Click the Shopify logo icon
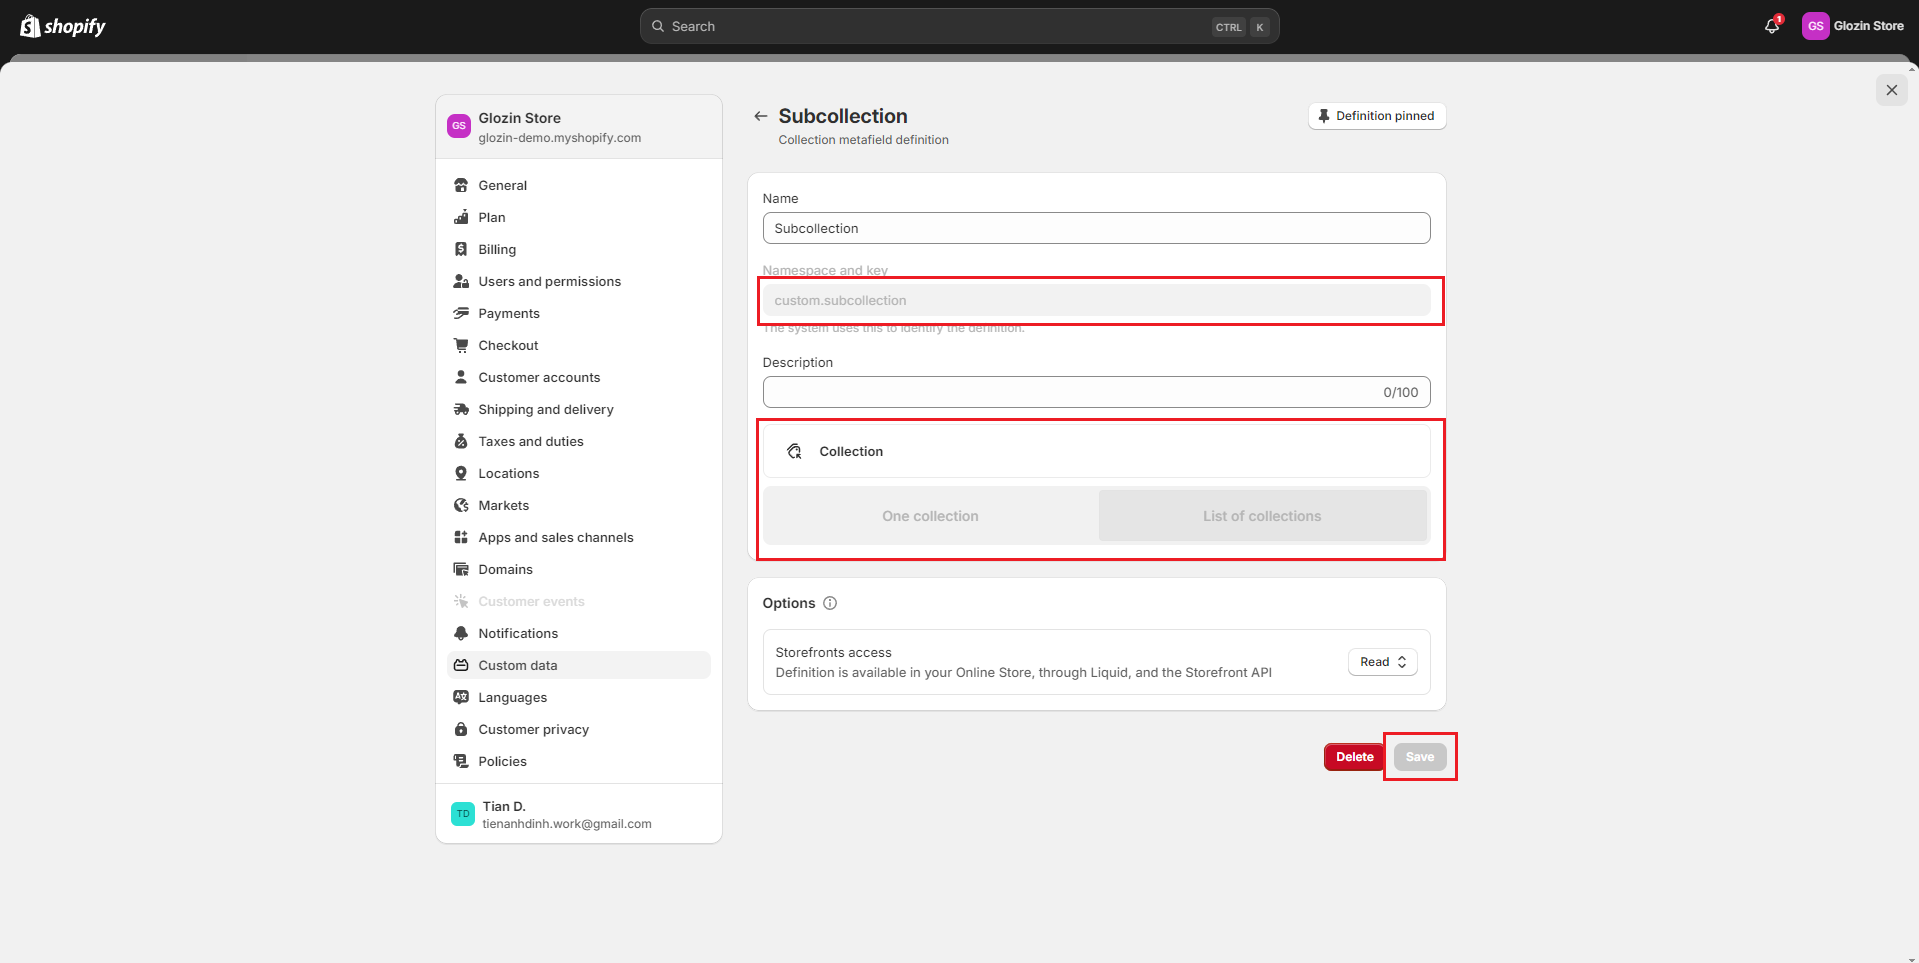 point(30,26)
